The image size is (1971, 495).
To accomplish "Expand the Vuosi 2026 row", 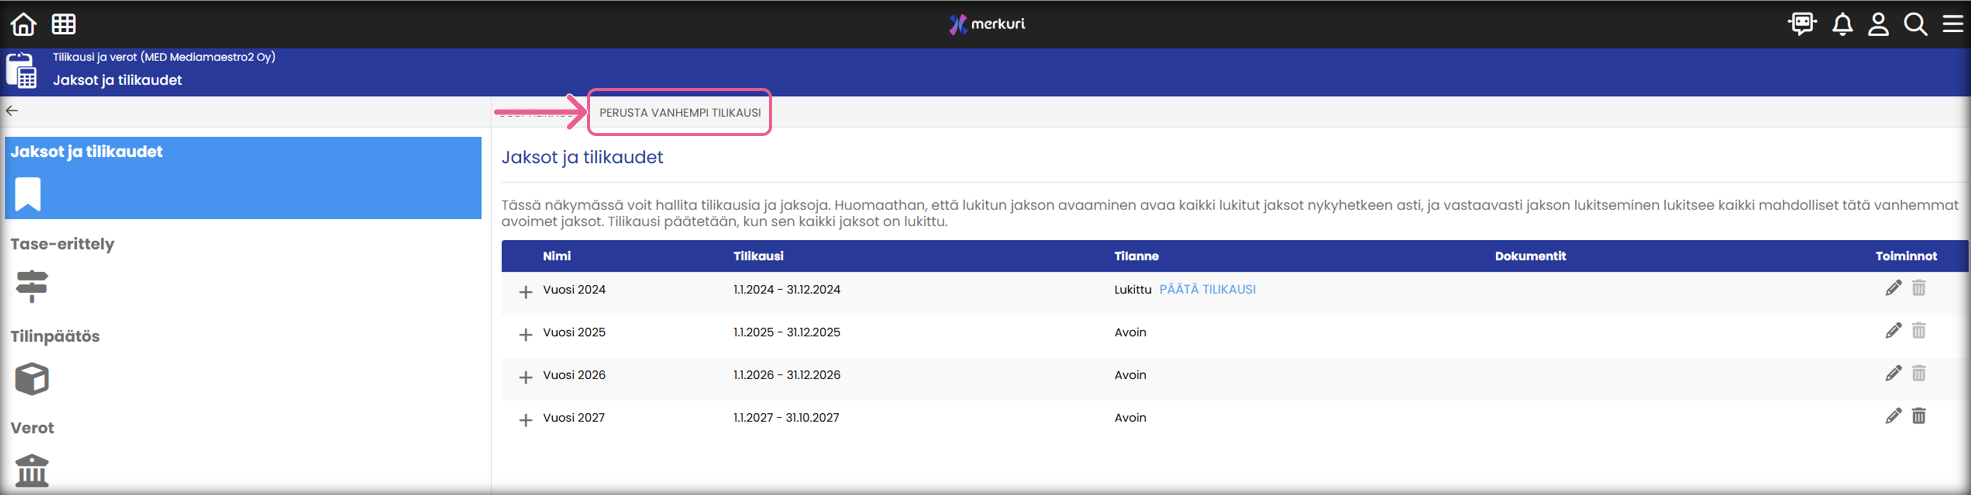I will click(x=525, y=377).
